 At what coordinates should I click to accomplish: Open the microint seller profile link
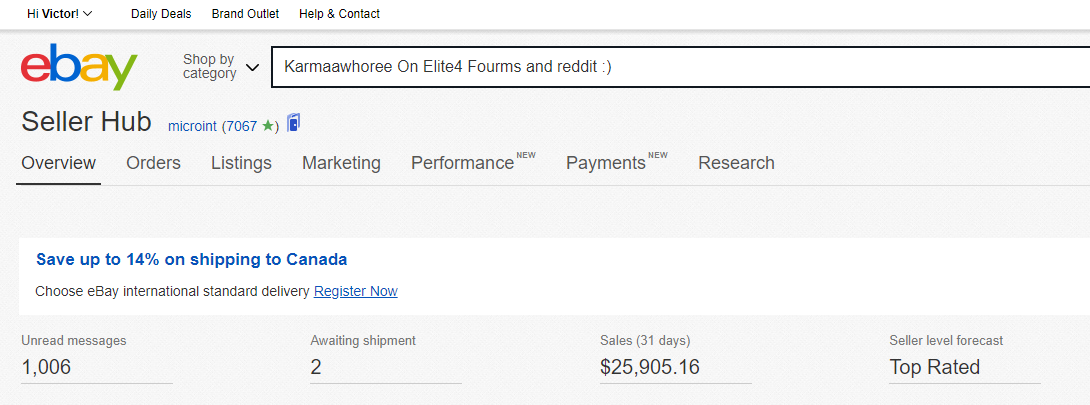pos(193,126)
